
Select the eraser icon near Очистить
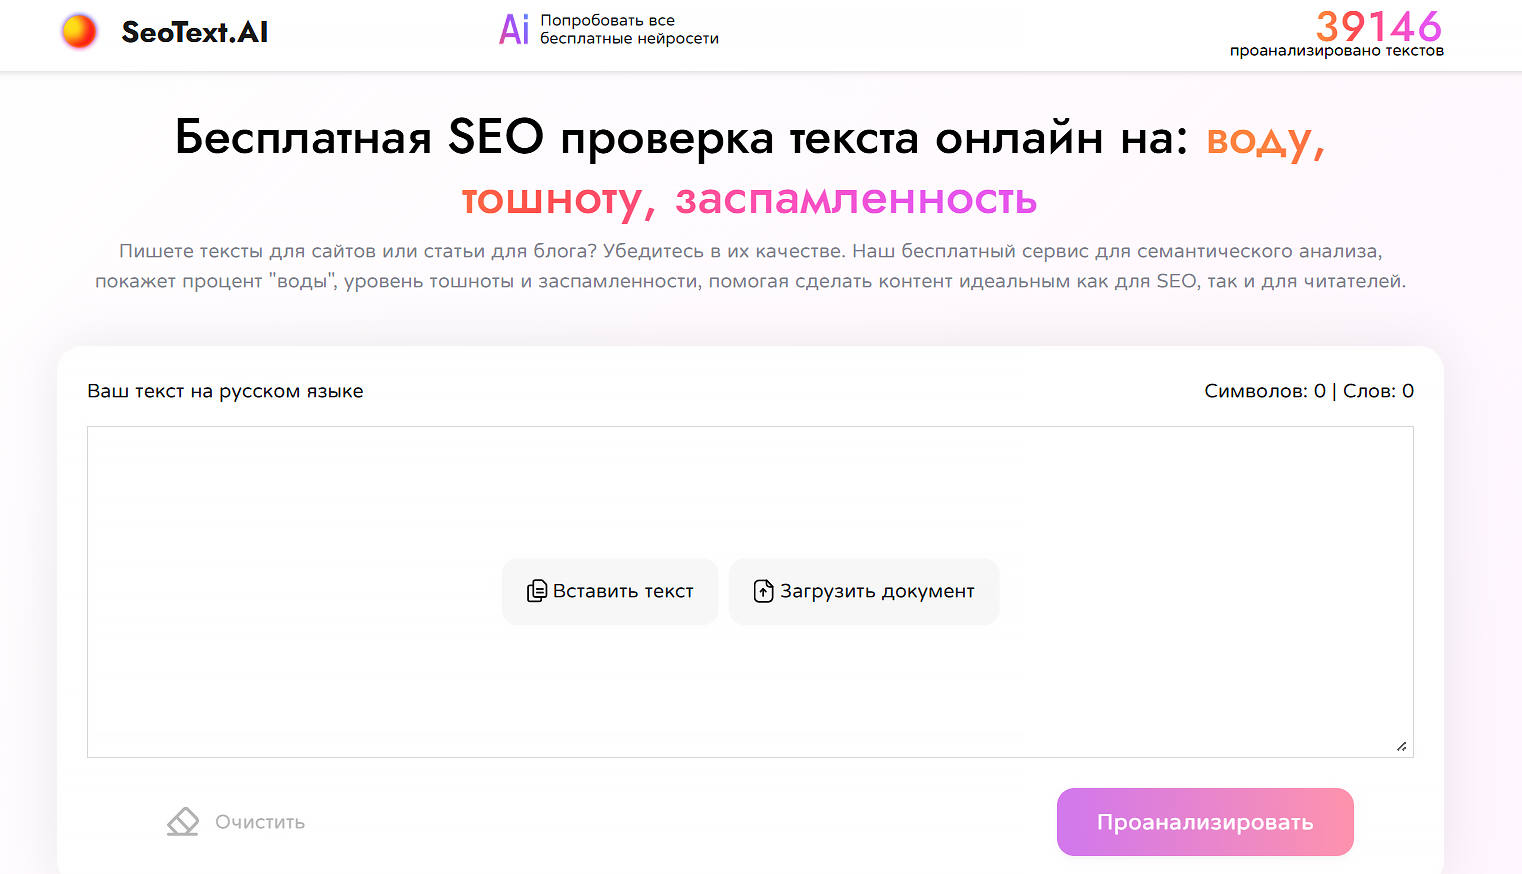[183, 820]
